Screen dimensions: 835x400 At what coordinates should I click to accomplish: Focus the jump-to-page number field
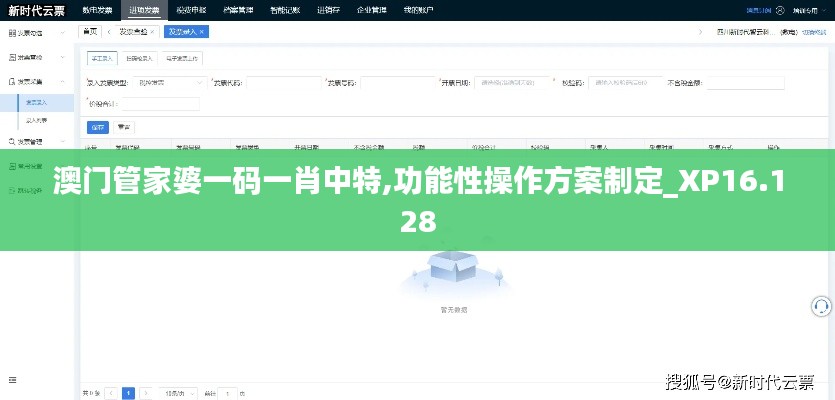click(x=228, y=393)
